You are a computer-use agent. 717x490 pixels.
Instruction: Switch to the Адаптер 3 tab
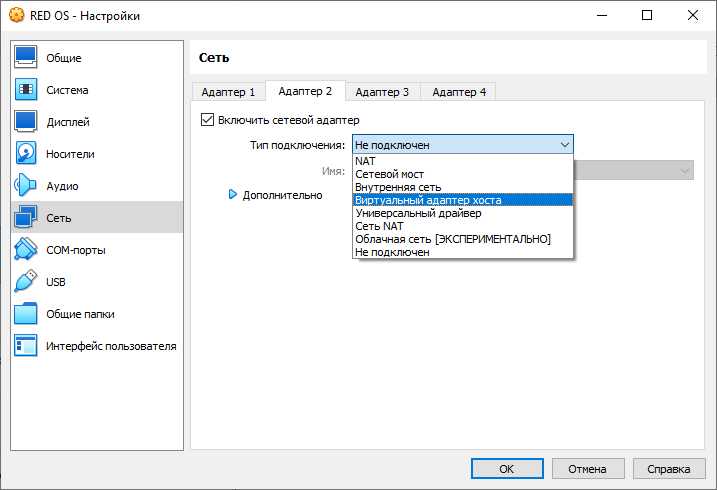382,92
